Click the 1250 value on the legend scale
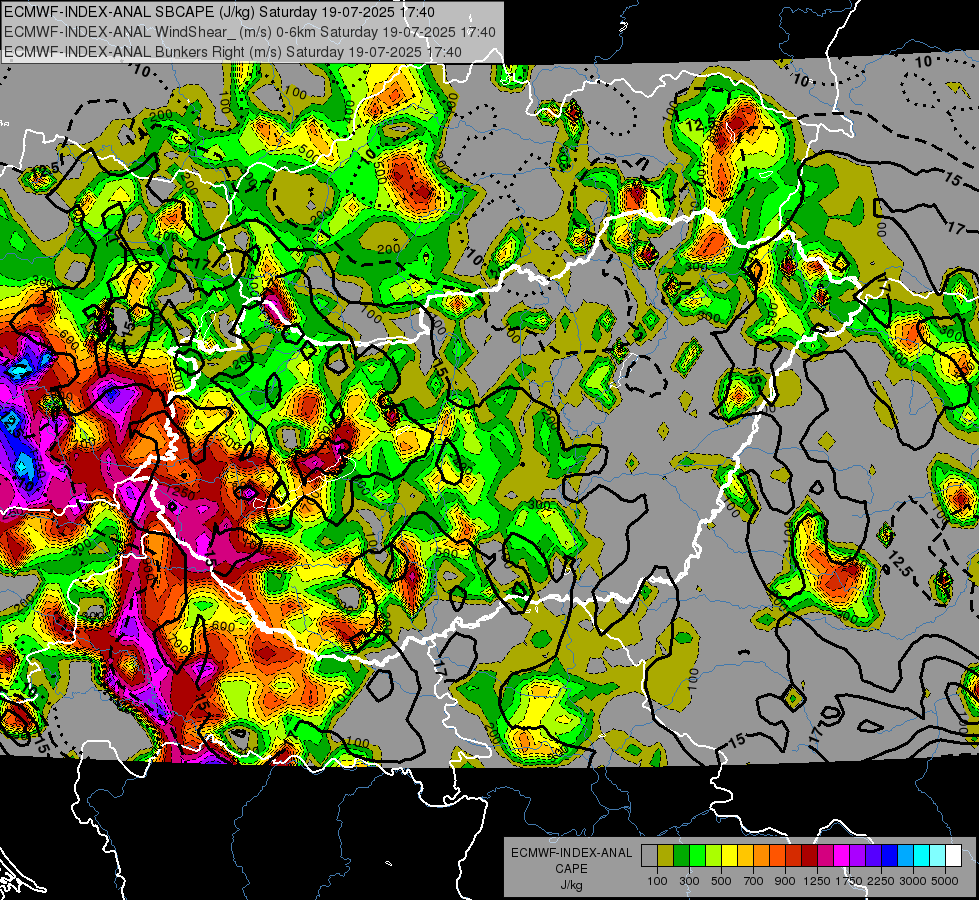The height and width of the screenshot is (900, 979). (x=817, y=881)
